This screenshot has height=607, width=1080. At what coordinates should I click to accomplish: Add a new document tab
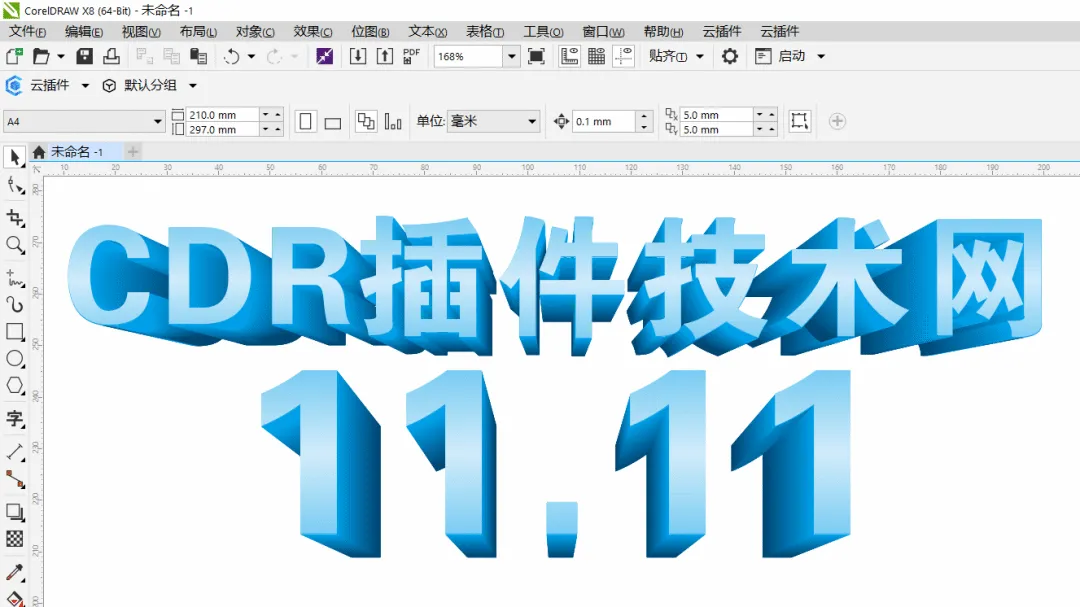click(133, 152)
